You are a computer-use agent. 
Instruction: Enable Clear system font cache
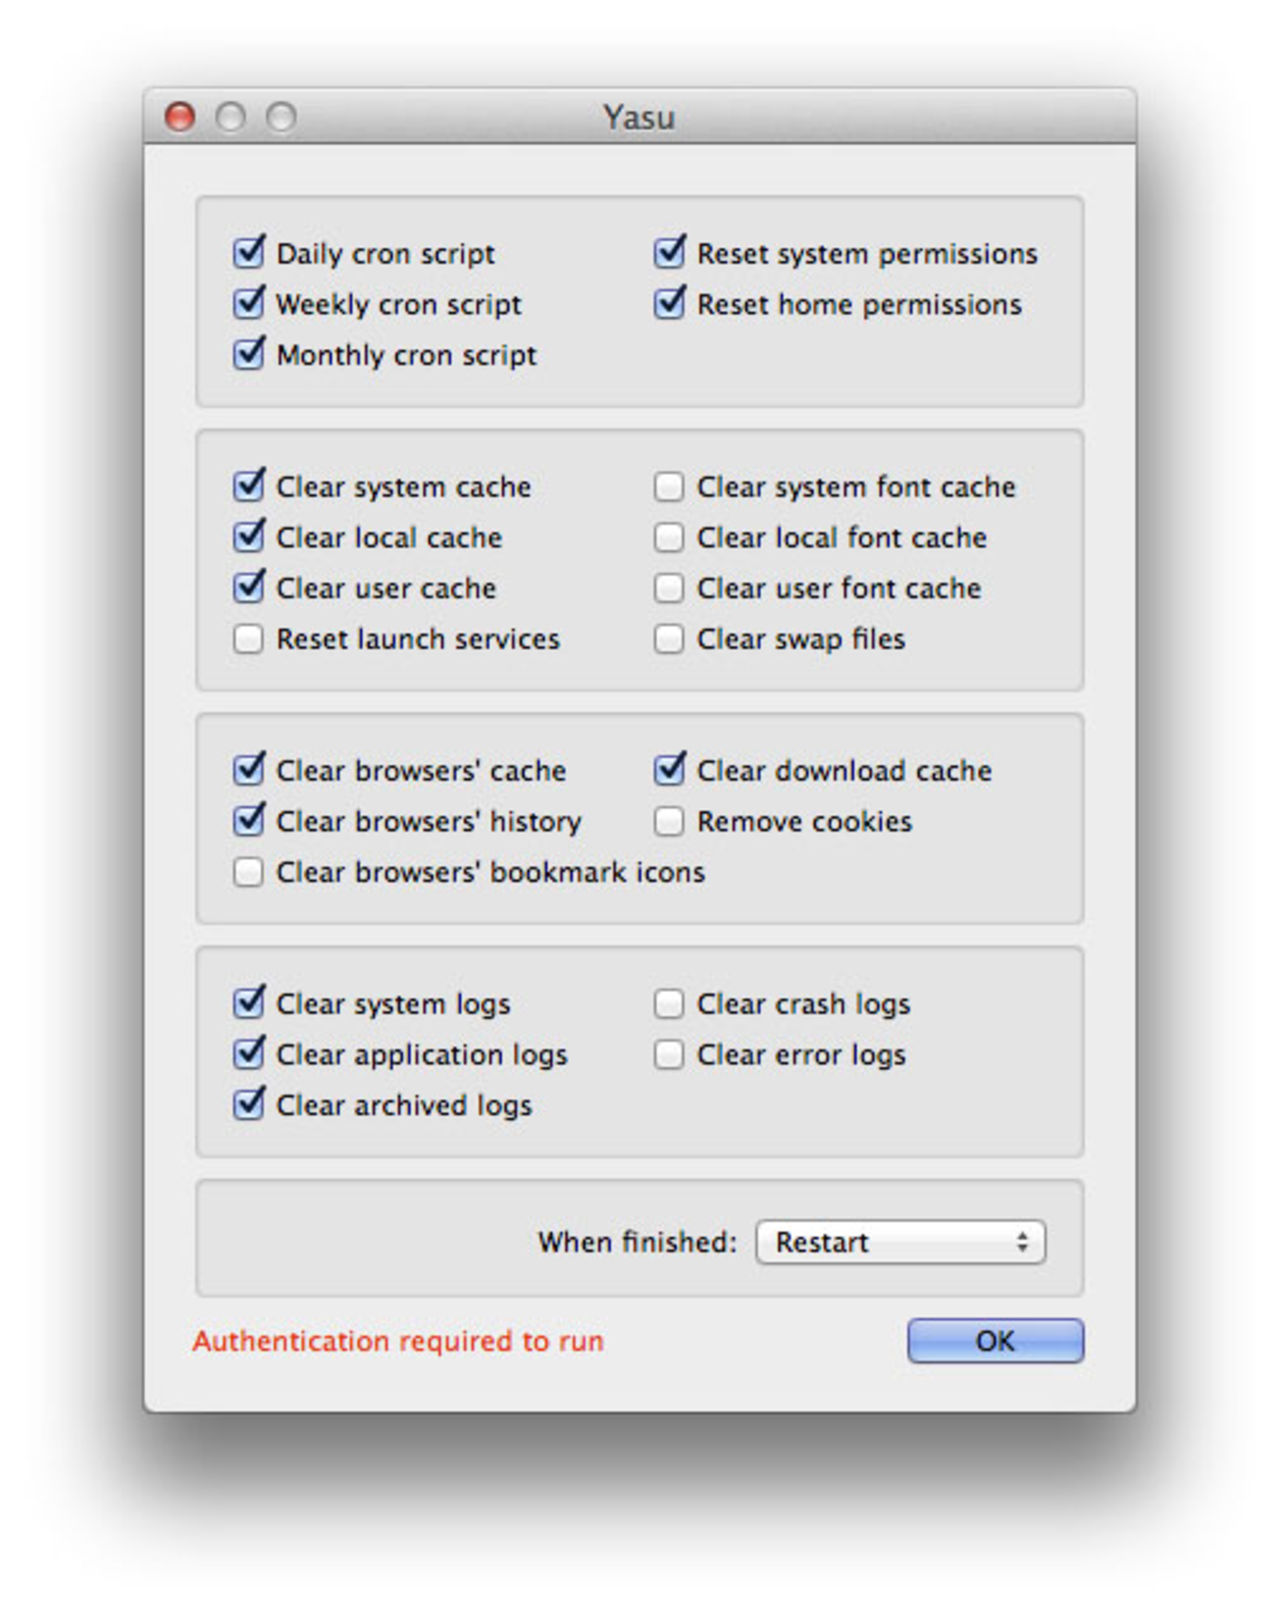point(668,487)
